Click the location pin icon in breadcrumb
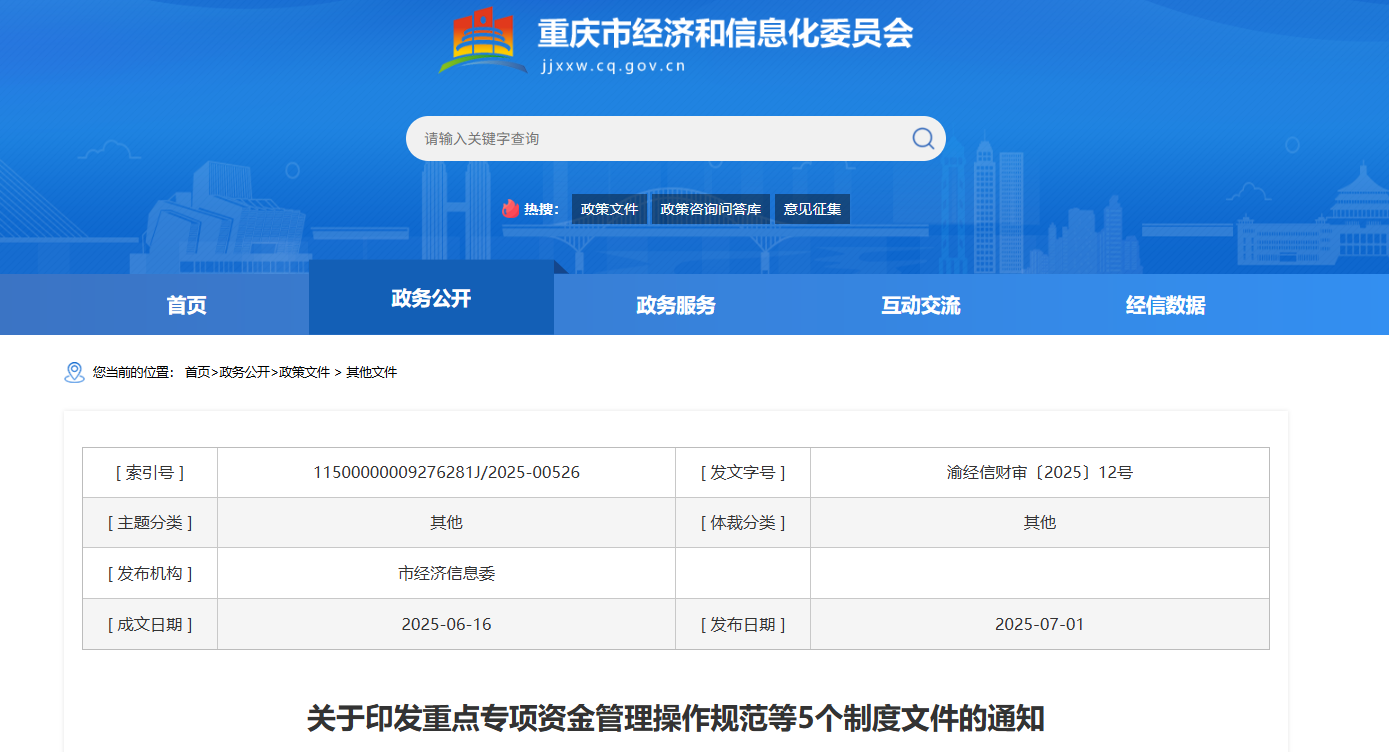1389x752 pixels. click(74, 372)
